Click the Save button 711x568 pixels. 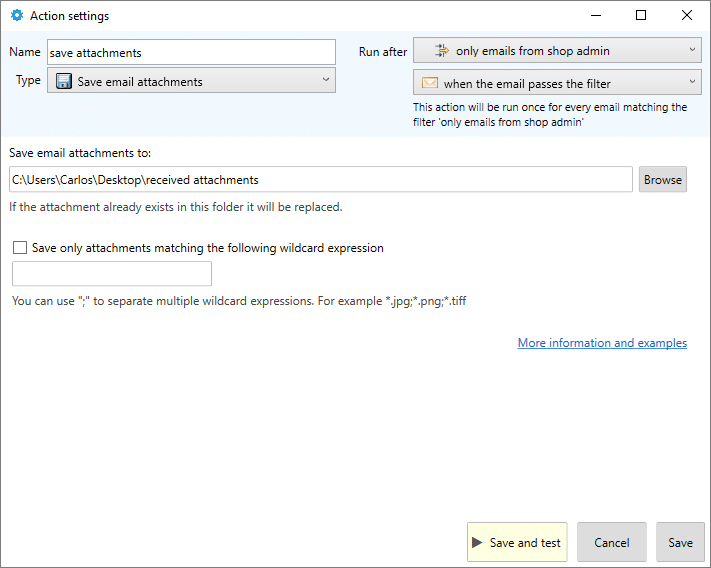tap(680, 542)
